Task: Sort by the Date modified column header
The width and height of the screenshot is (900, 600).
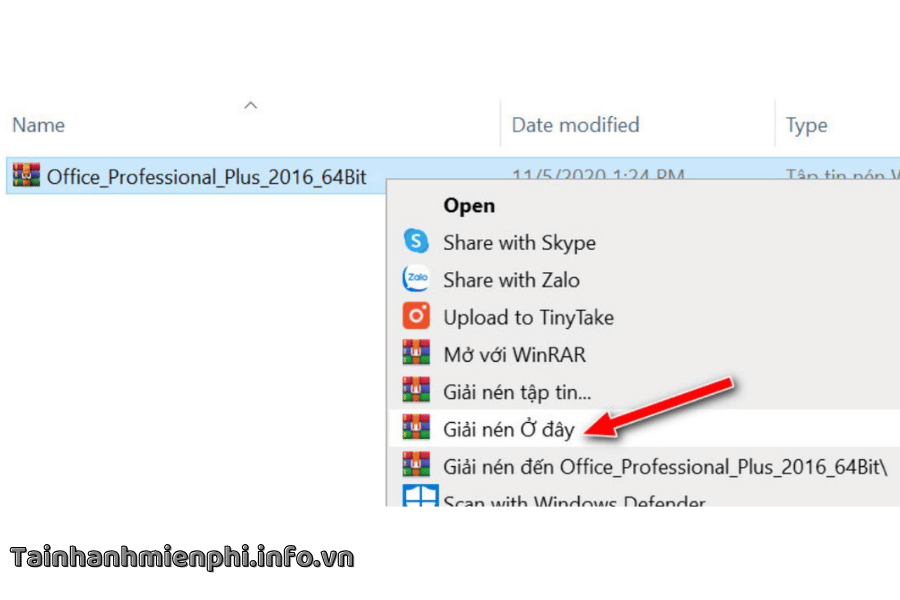Action: tap(575, 125)
